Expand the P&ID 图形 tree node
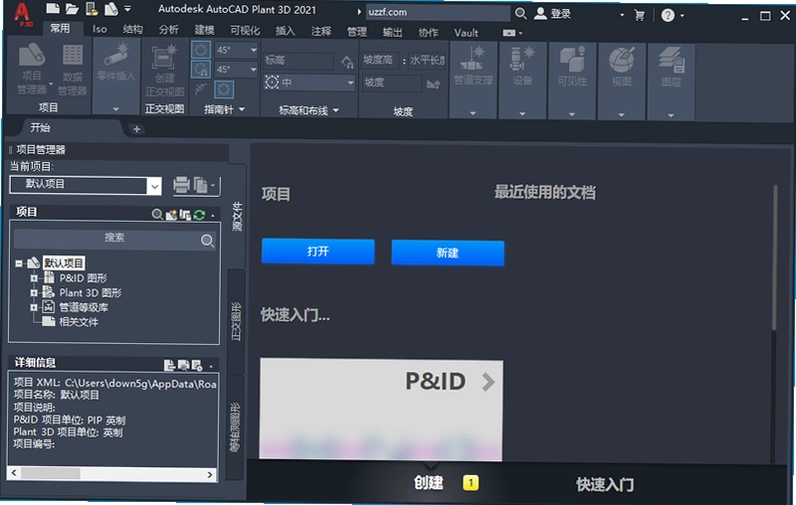Viewport: 796px width, 505px height. pos(34,278)
